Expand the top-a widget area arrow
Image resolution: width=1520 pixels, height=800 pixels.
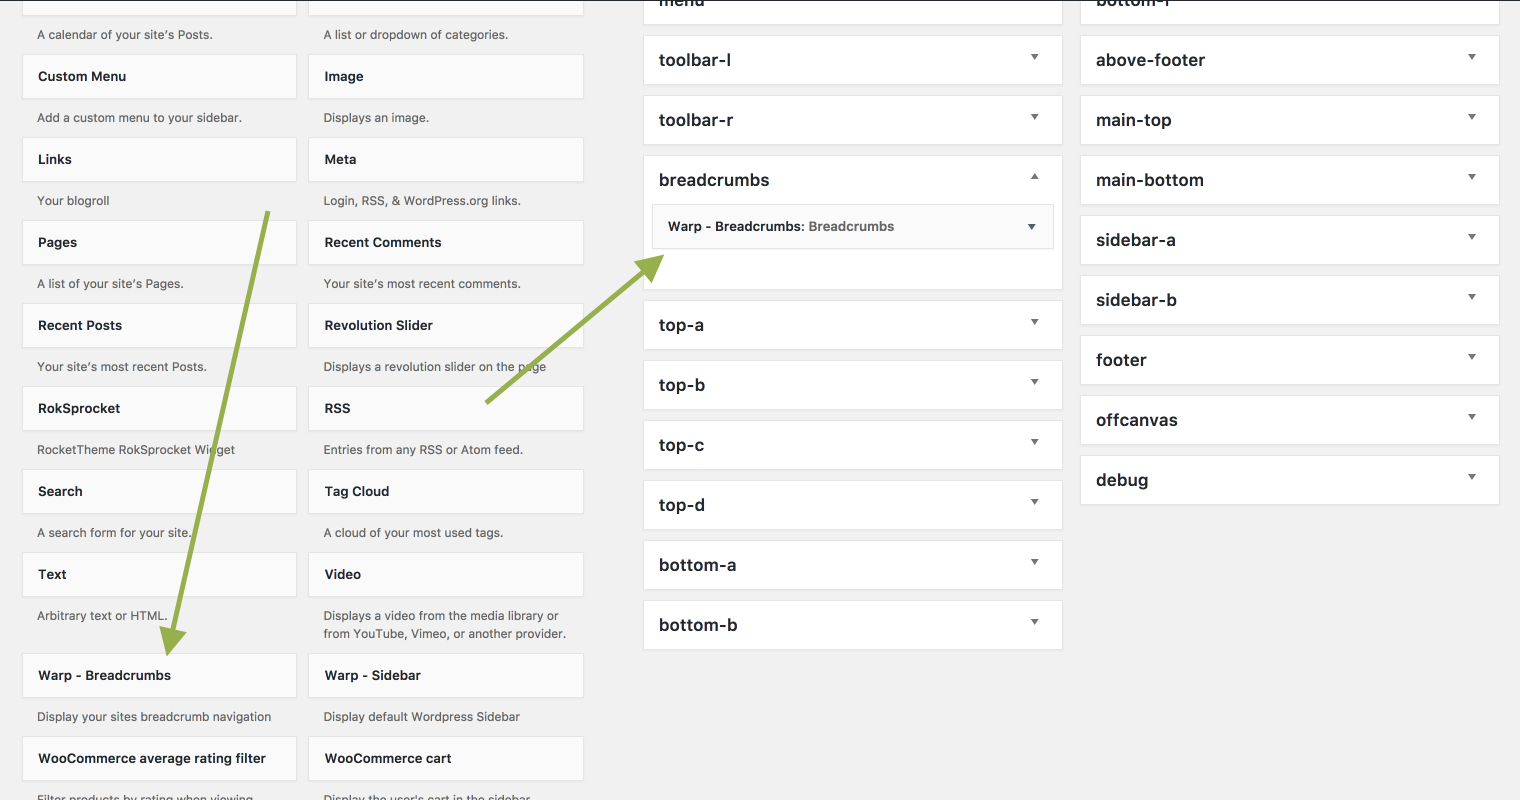1035,322
